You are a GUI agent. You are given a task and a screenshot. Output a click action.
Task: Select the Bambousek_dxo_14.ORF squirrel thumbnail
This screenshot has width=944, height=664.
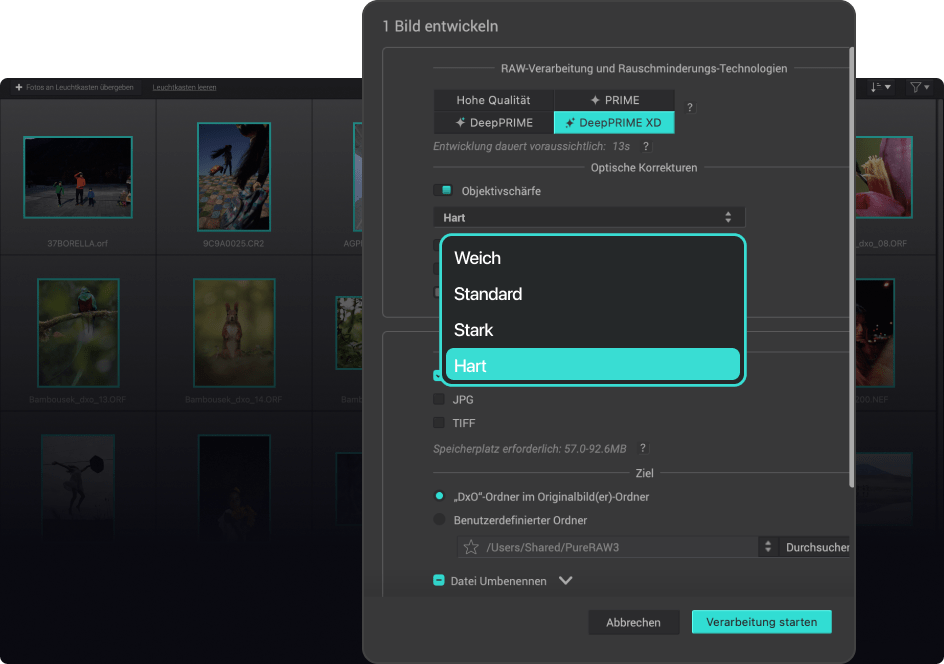point(234,332)
